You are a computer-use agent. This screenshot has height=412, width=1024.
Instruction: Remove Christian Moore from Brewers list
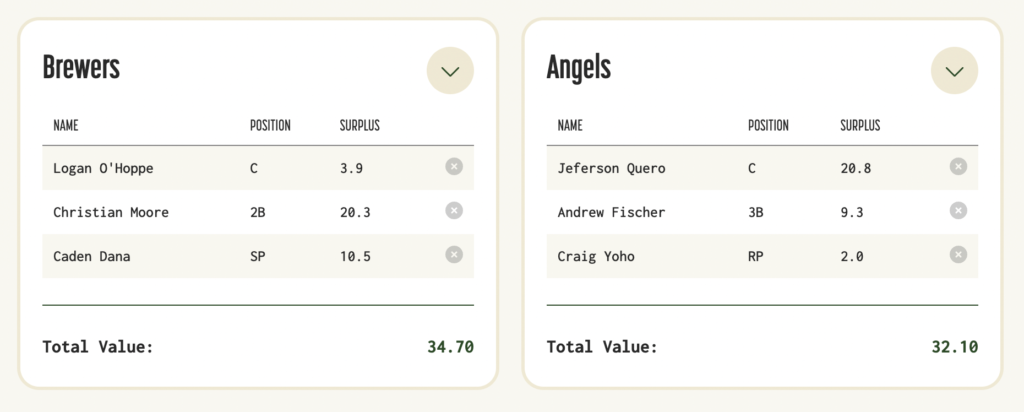point(454,211)
